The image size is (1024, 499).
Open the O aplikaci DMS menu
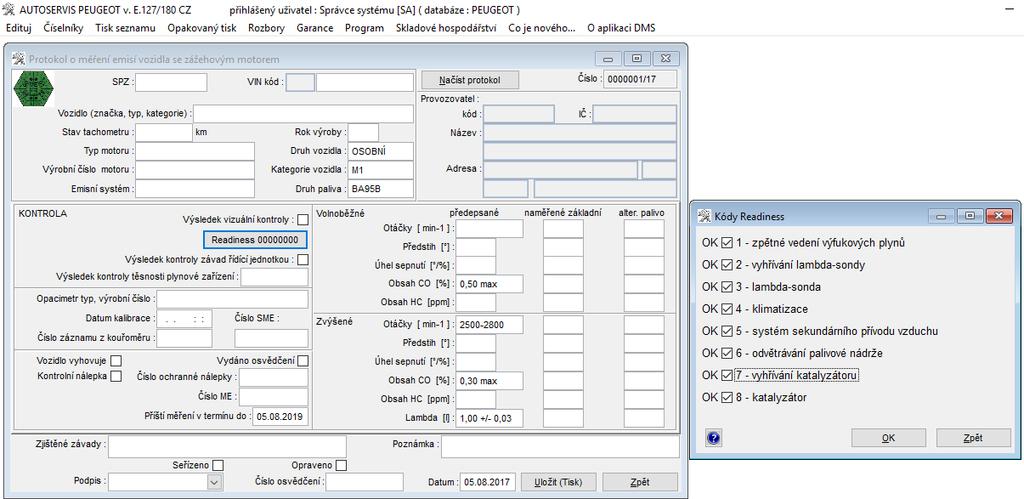621,28
